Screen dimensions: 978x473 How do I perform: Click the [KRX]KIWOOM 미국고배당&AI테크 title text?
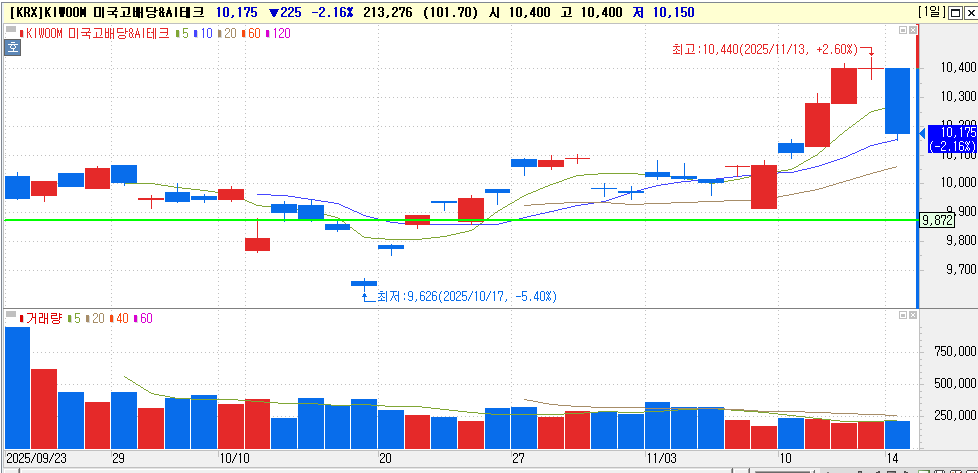pos(107,12)
